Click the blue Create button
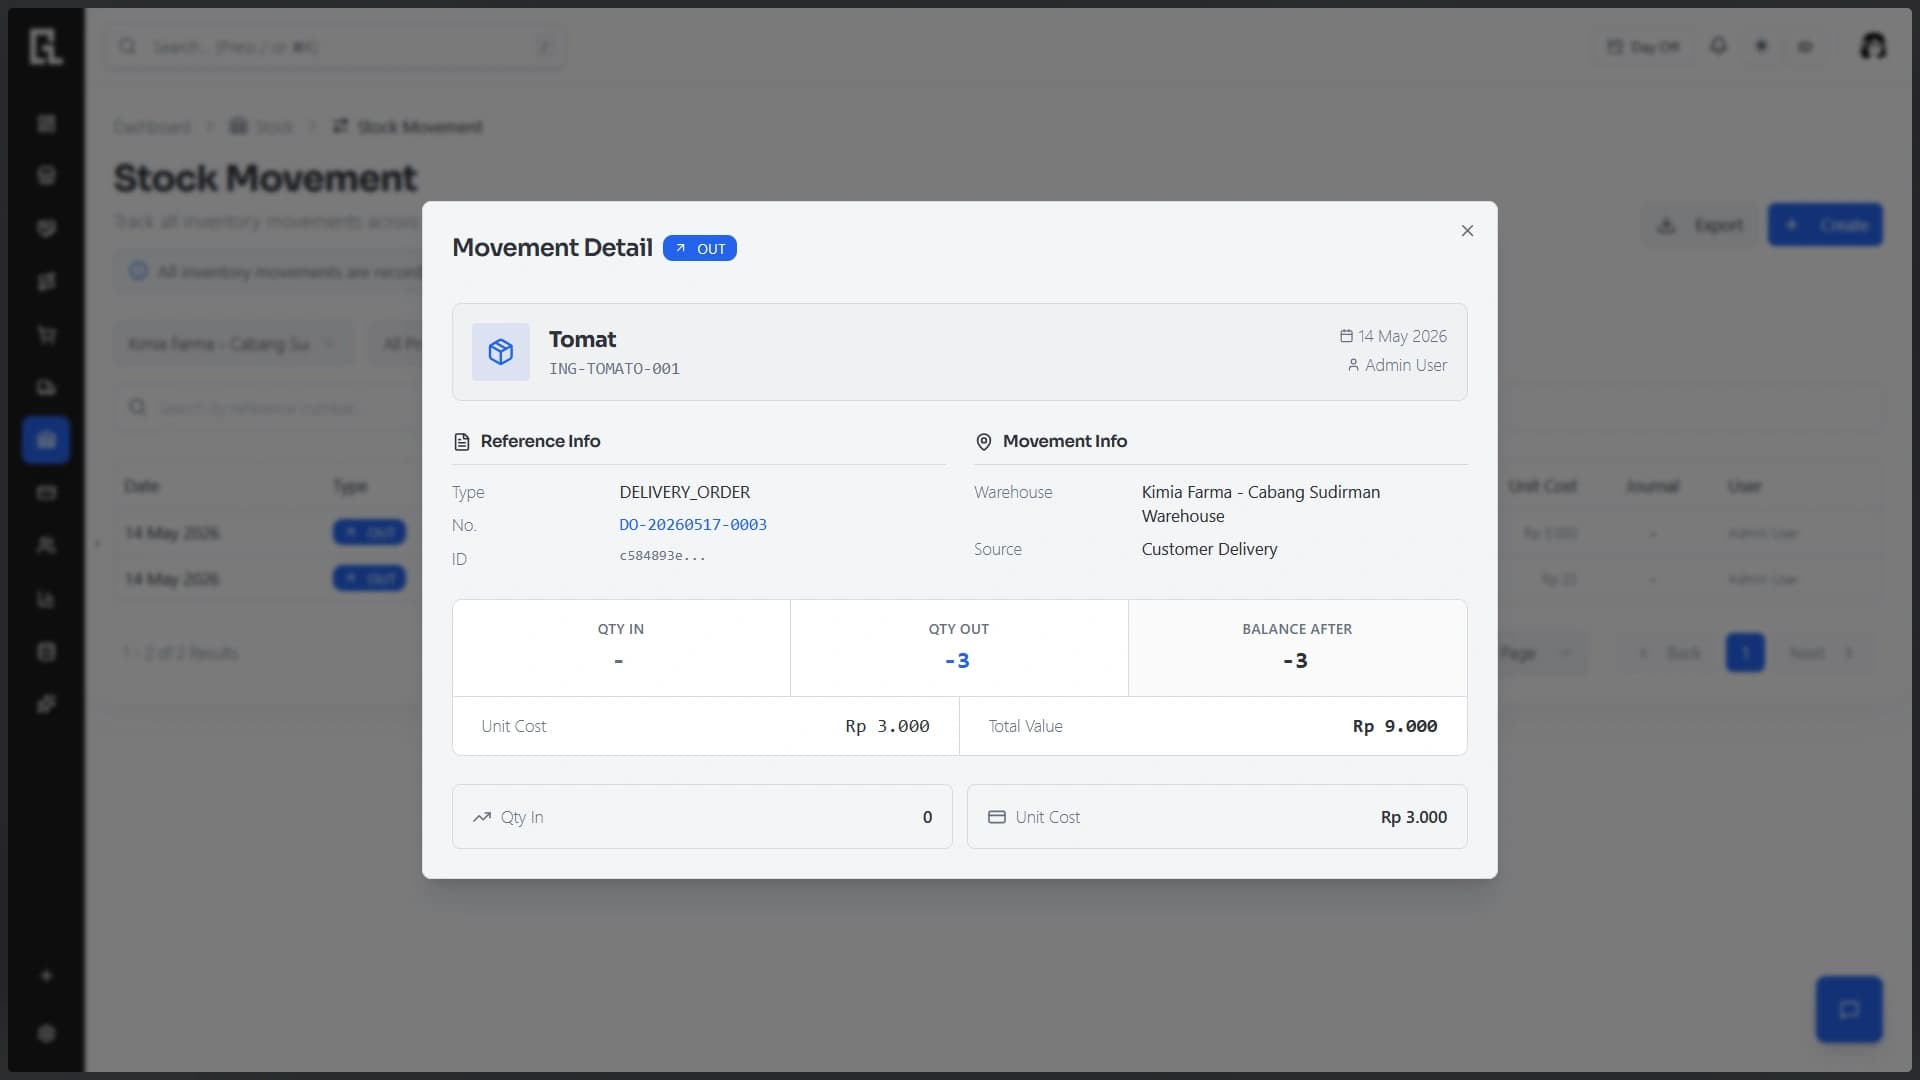 pyautogui.click(x=1825, y=225)
